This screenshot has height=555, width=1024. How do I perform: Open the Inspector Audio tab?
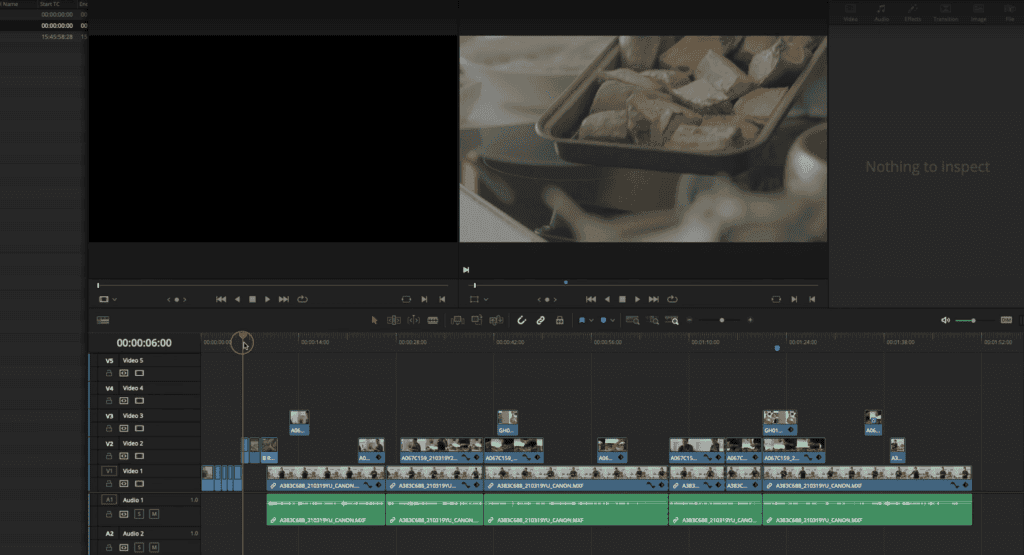click(x=882, y=12)
